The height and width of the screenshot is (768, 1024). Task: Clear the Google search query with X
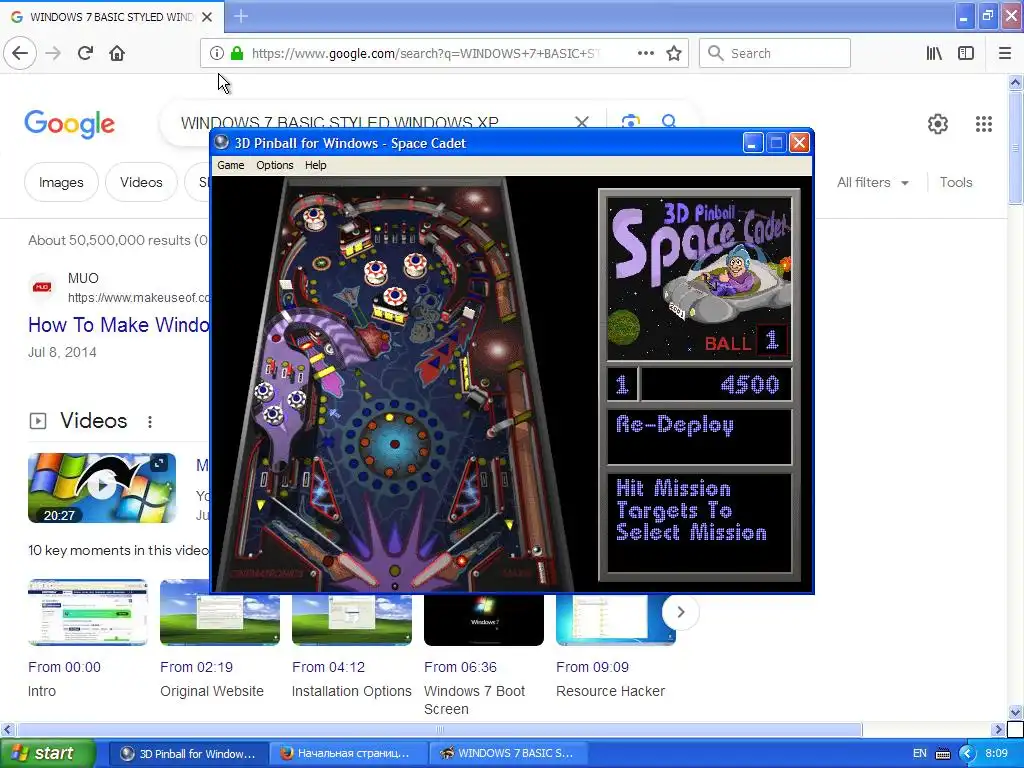[582, 121]
